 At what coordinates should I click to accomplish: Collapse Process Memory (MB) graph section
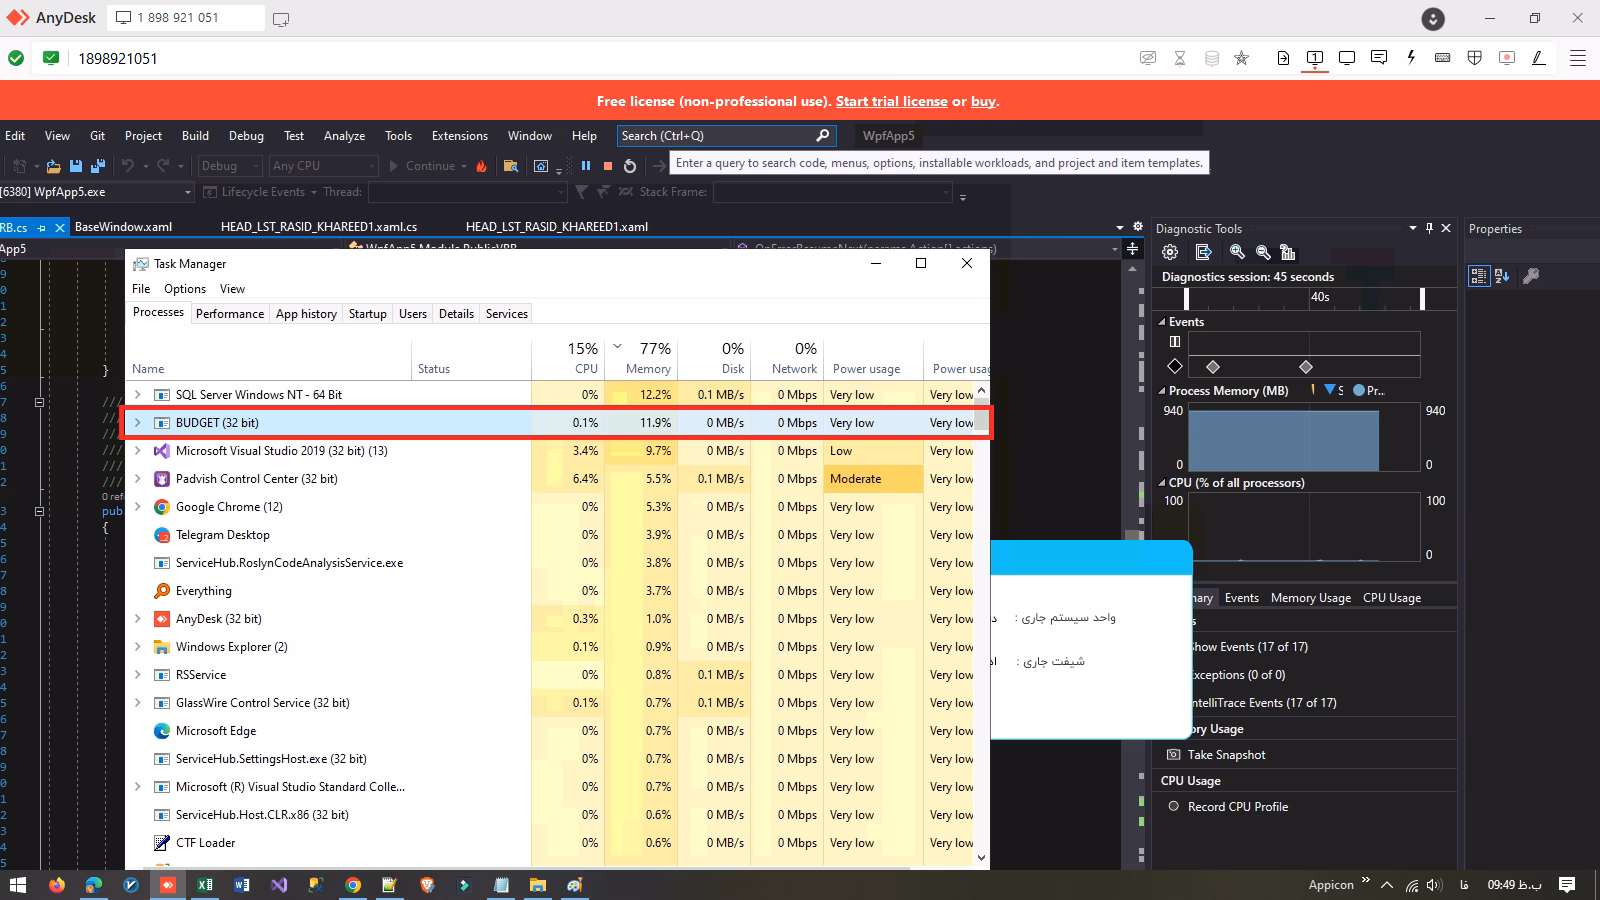pyautogui.click(x=1162, y=391)
